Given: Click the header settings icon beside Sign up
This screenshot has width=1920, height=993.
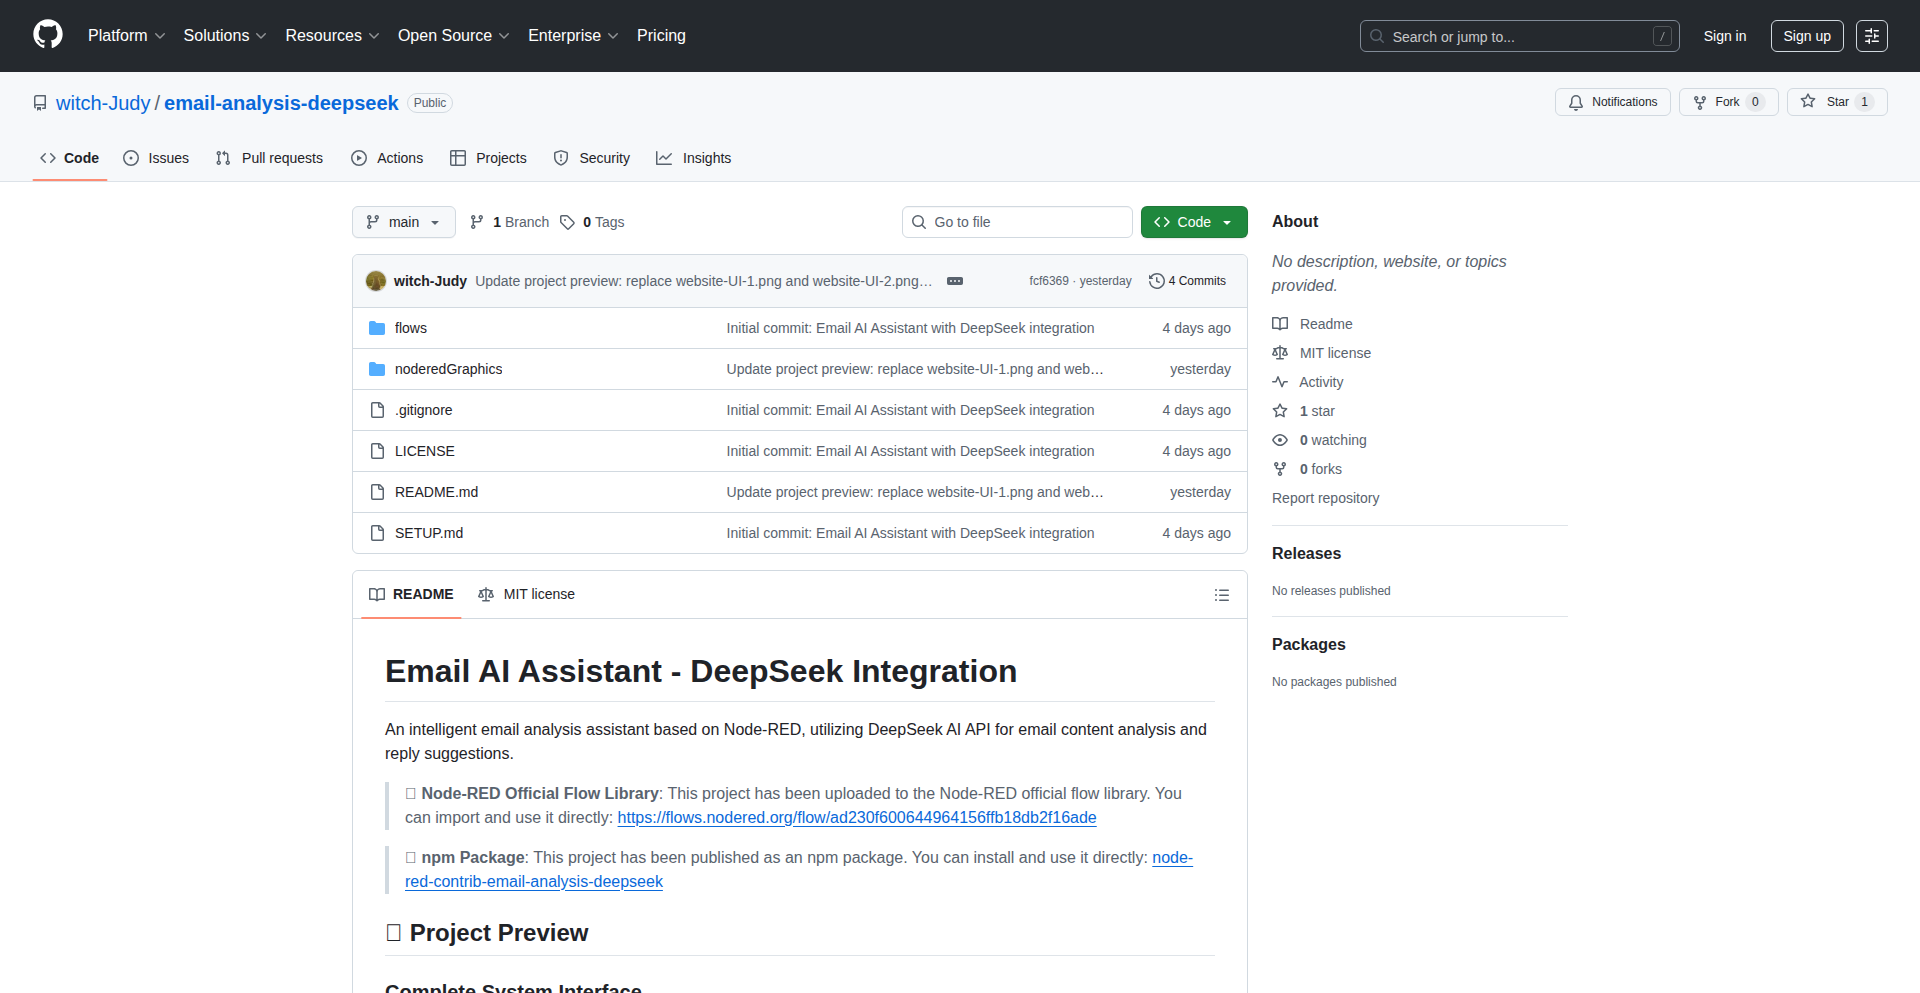Looking at the screenshot, I should pos(1871,36).
